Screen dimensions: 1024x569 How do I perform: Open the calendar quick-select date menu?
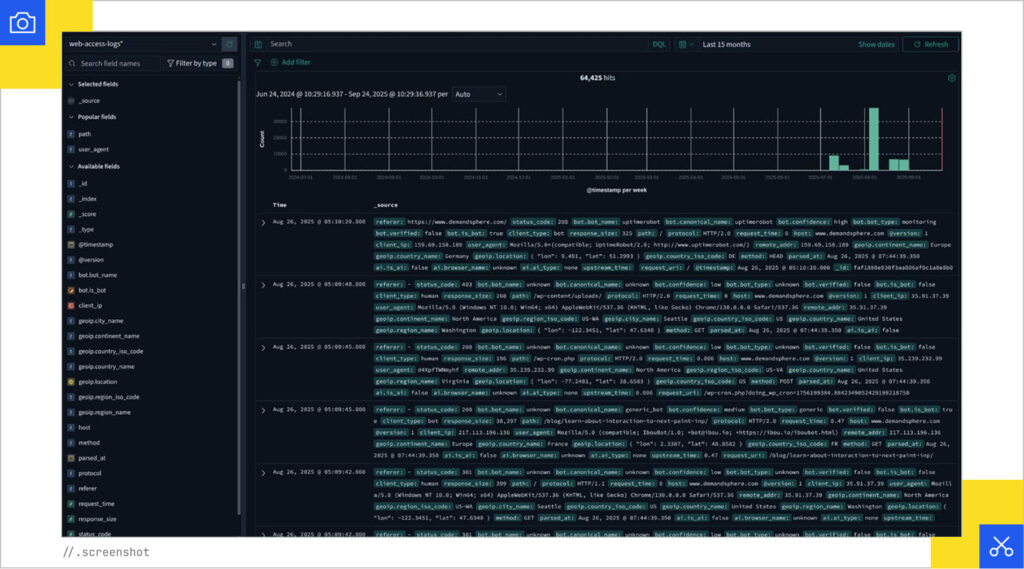point(685,44)
